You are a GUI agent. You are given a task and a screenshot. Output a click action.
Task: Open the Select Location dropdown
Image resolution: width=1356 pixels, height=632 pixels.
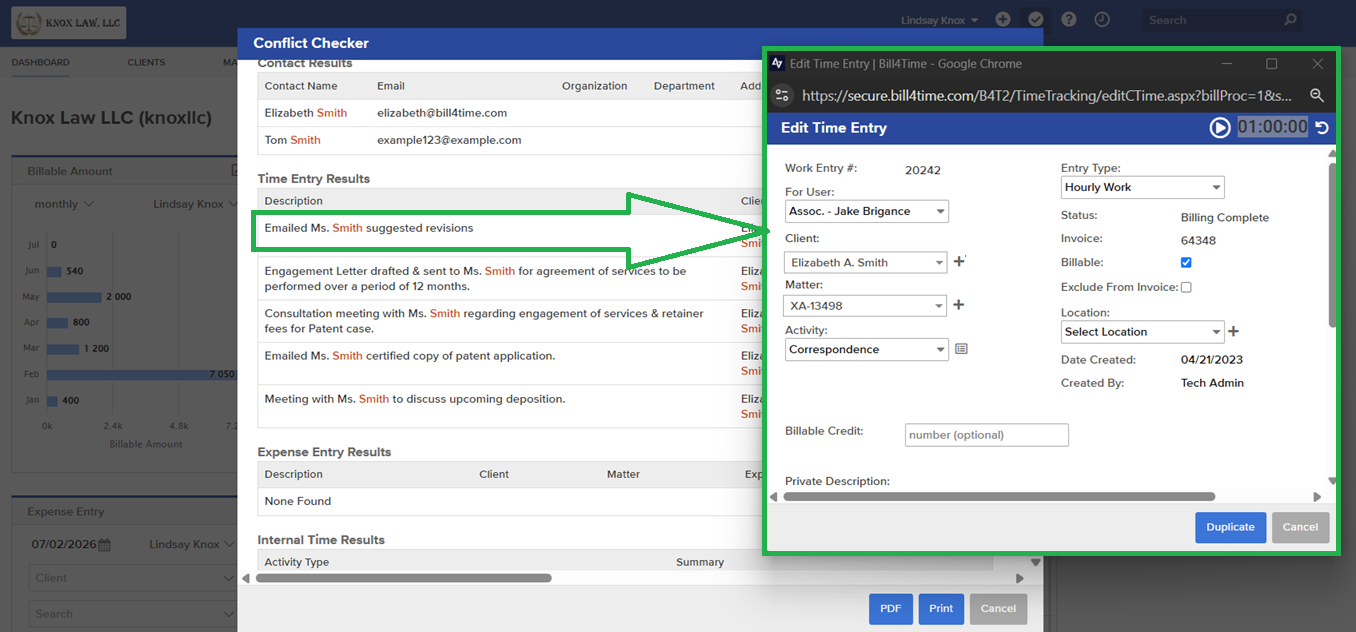pyautogui.click(x=1143, y=331)
